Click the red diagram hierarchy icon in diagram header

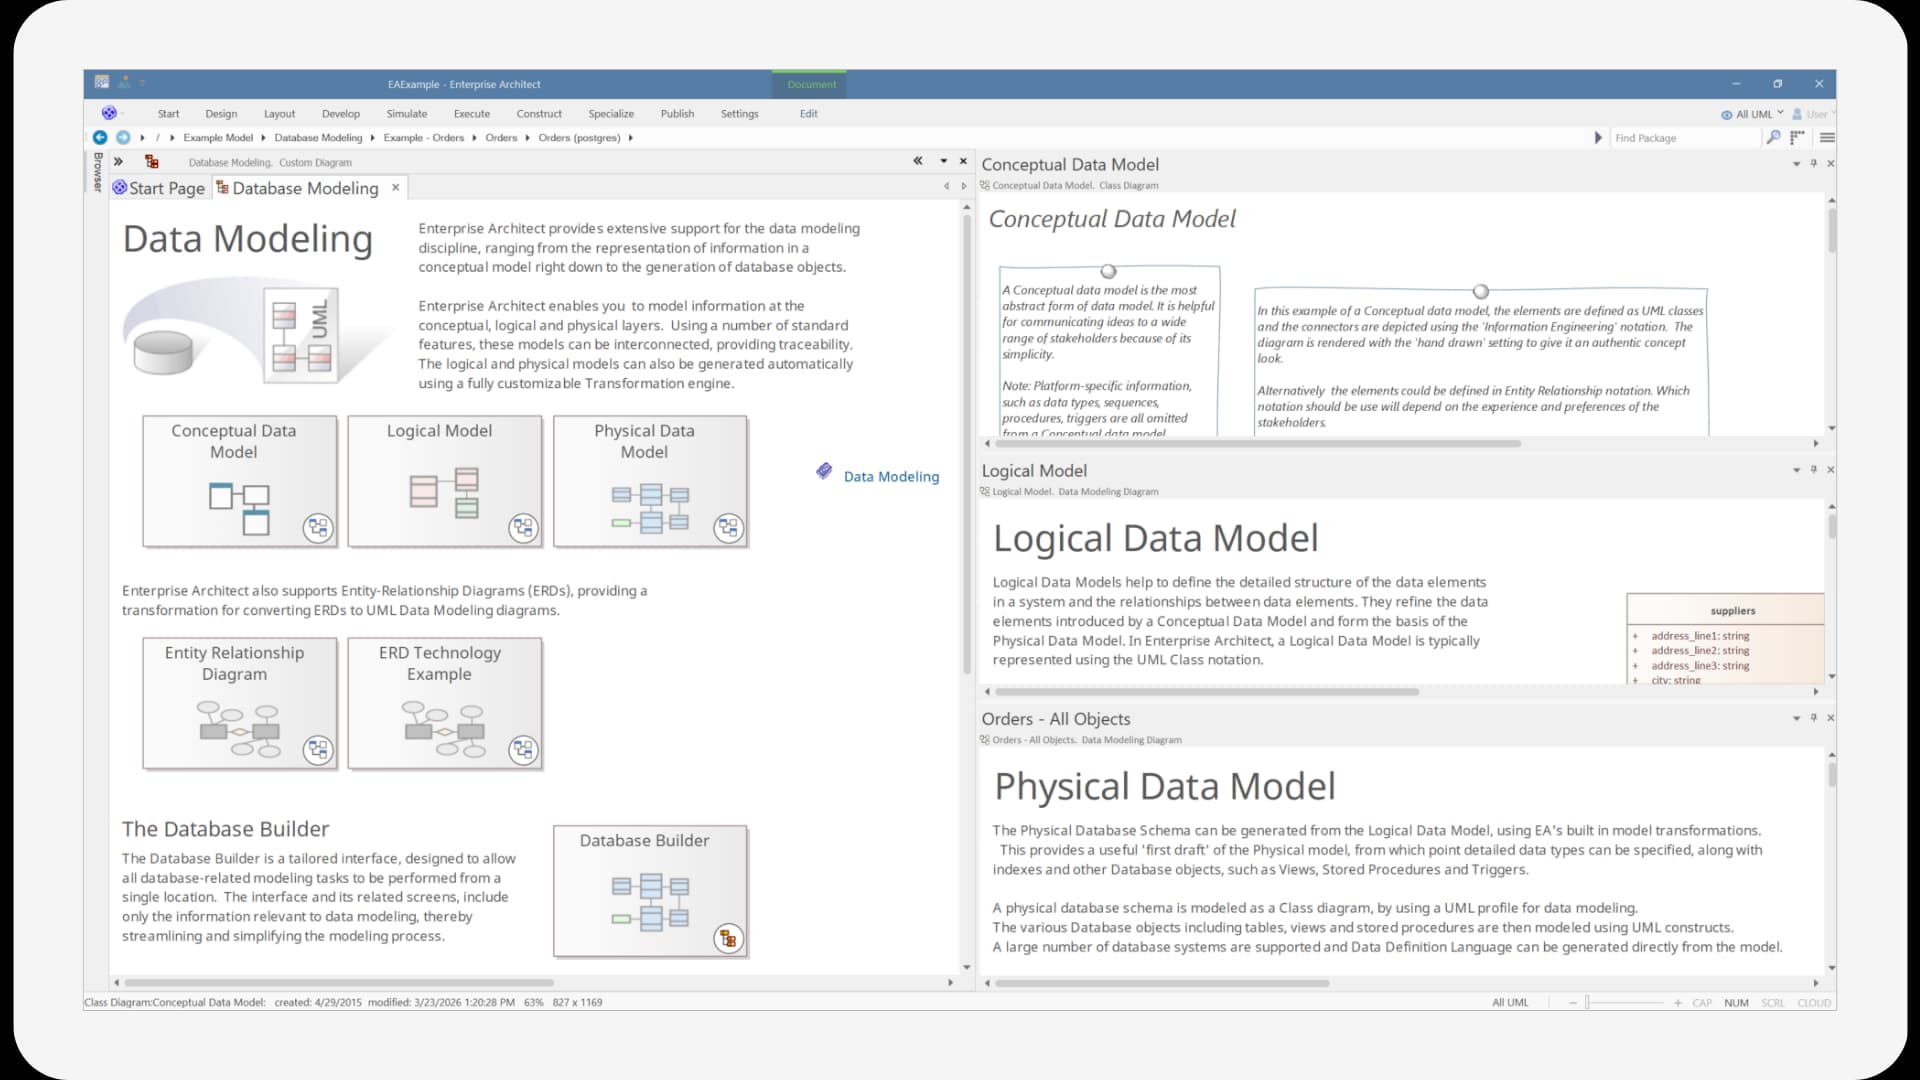(152, 162)
